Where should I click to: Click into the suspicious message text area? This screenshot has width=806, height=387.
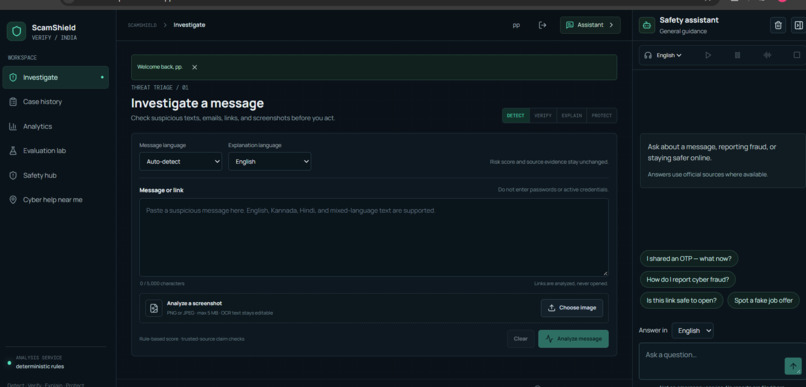pos(374,238)
